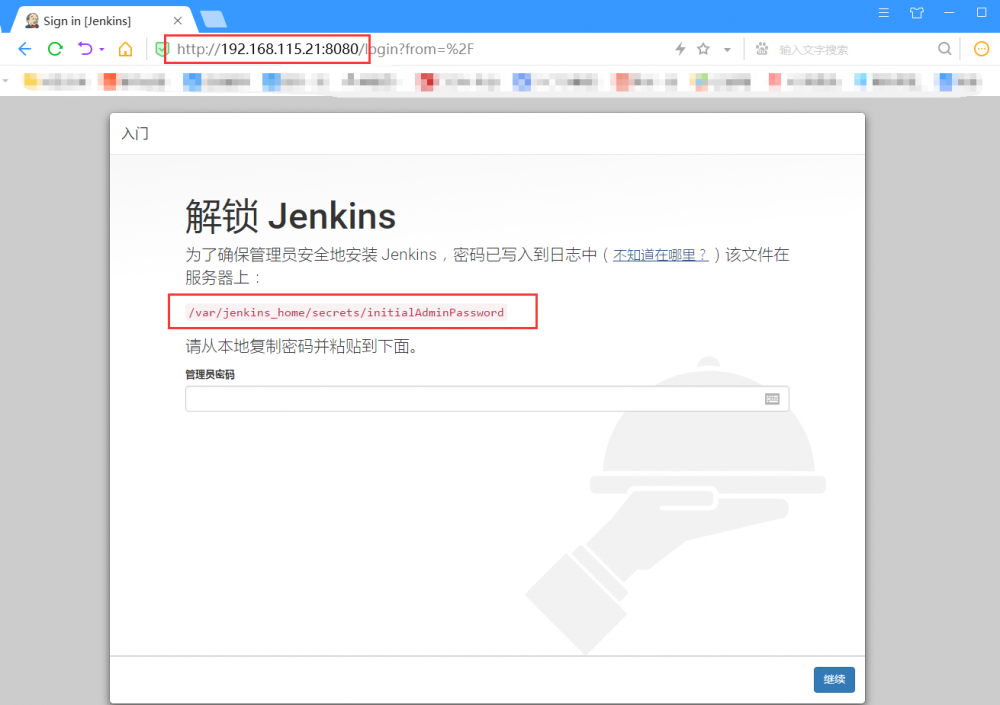Click the lightning bolt icon in the toolbar
This screenshot has height=705, width=1000.
(680, 48)
